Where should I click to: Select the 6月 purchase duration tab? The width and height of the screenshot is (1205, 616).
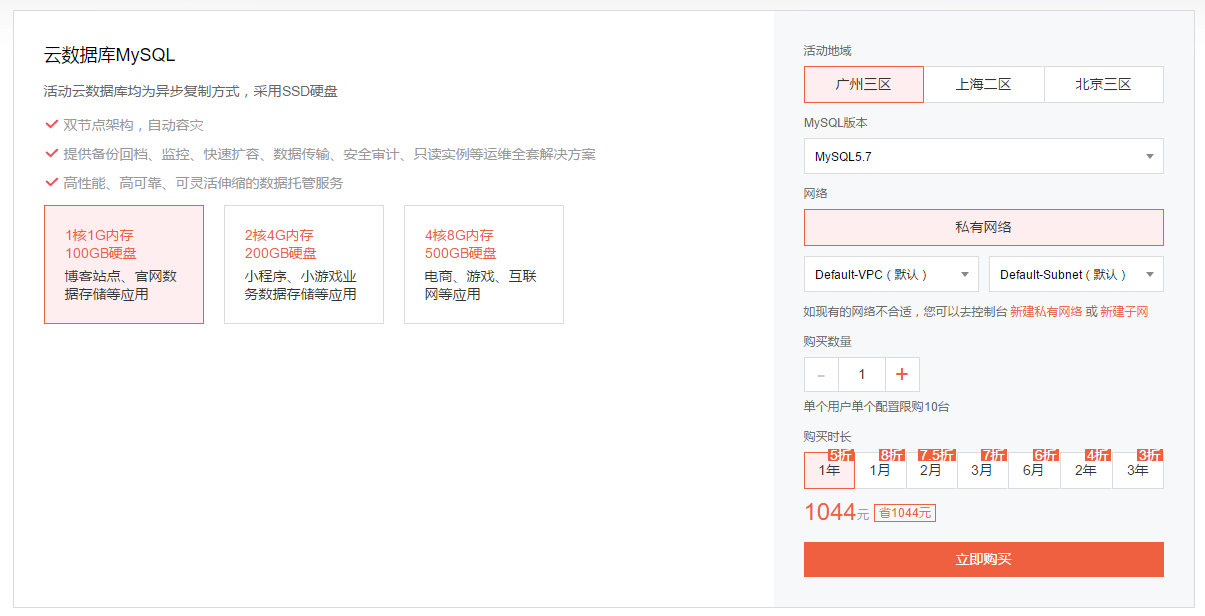point(1033,471)
